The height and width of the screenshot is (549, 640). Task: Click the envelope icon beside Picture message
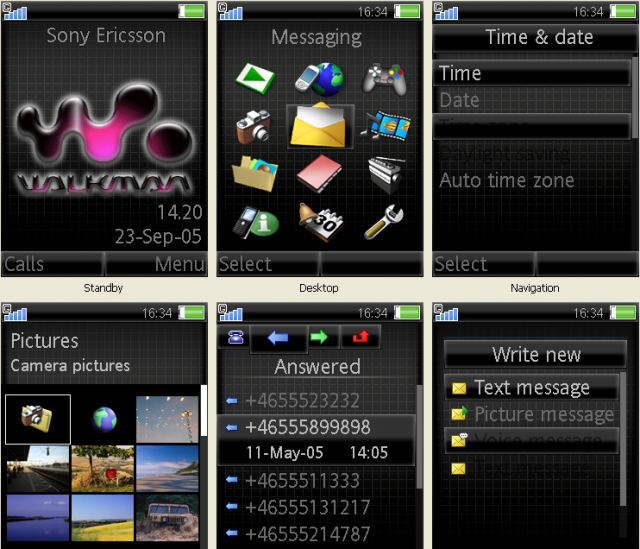pos(459,413)
